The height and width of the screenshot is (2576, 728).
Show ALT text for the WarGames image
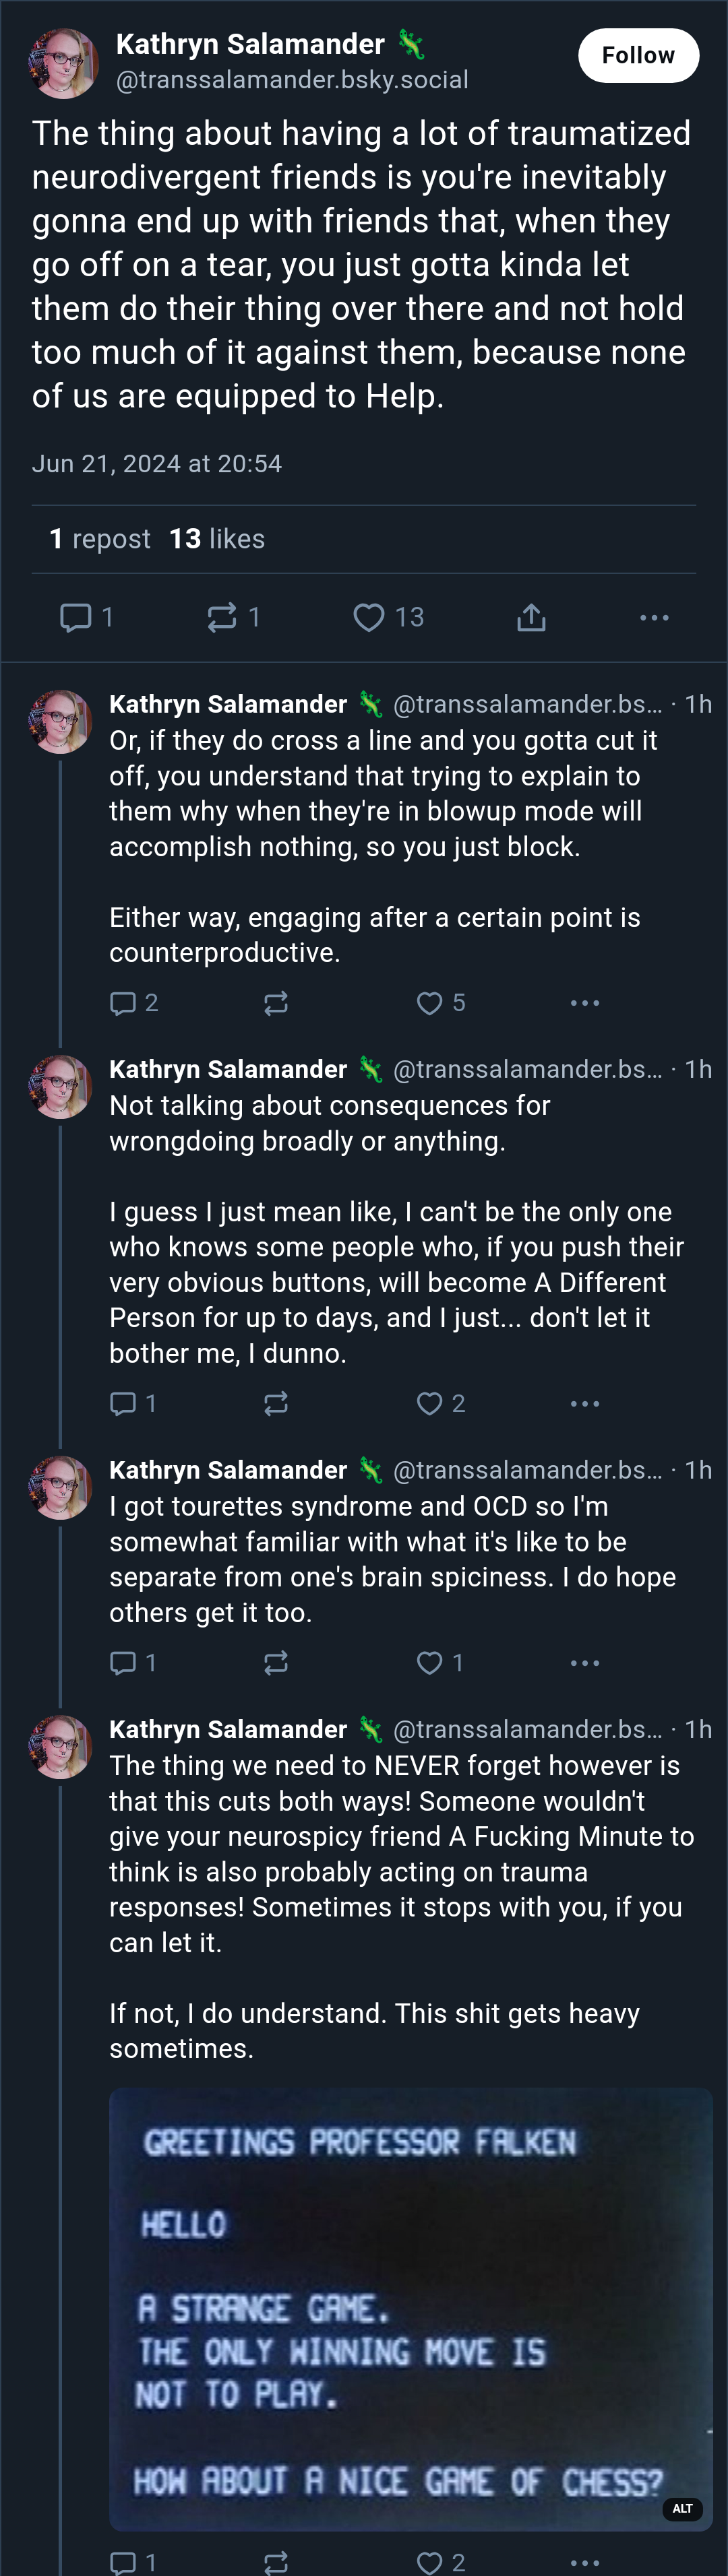click(x=683, y=2508)
